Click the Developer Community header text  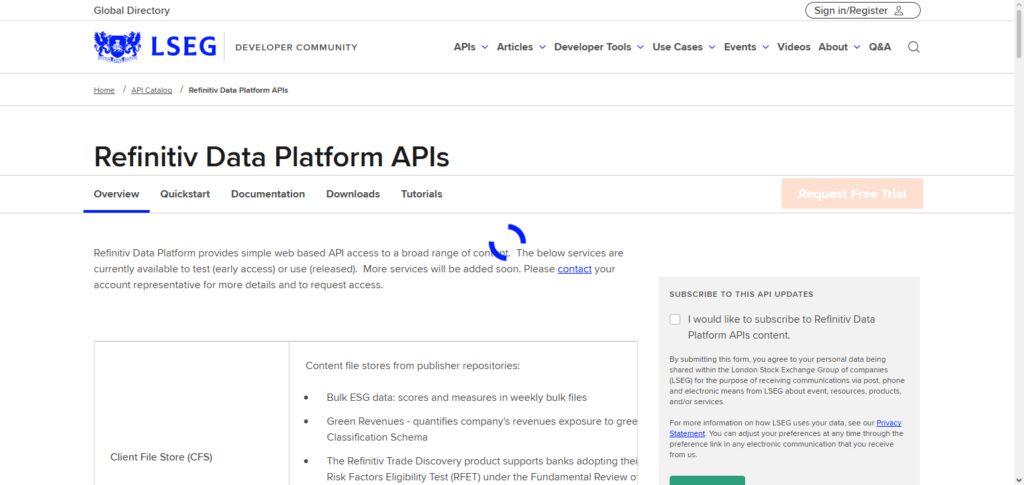point(296,47)
